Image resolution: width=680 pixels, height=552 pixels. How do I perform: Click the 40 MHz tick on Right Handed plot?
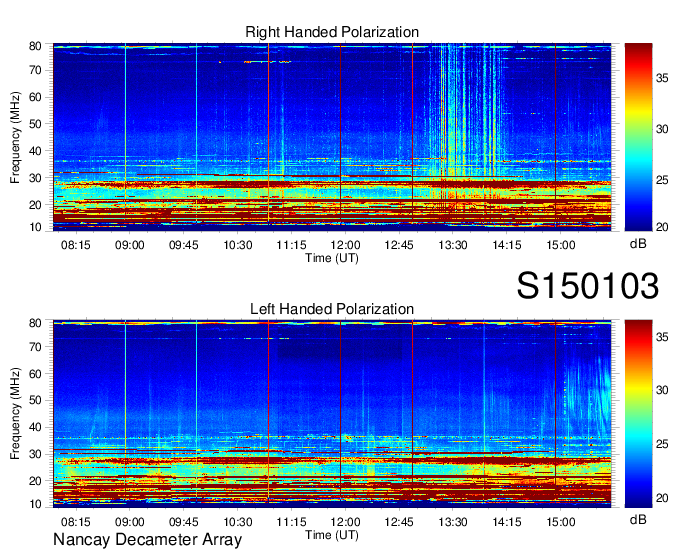pos(35,151)
